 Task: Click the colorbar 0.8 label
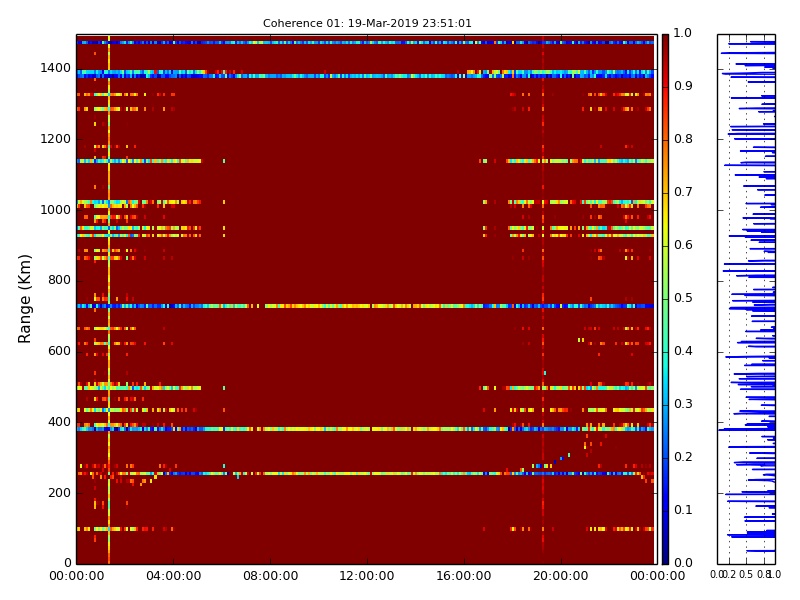tap(683, 139)
